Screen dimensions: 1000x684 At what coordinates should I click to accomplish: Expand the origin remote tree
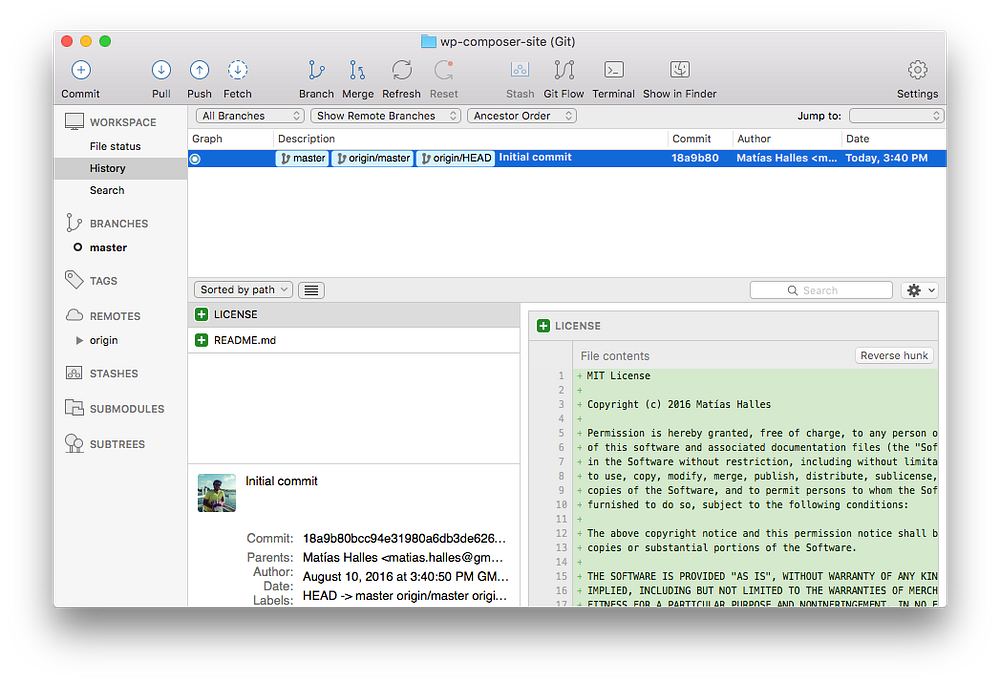coord(79,340)
